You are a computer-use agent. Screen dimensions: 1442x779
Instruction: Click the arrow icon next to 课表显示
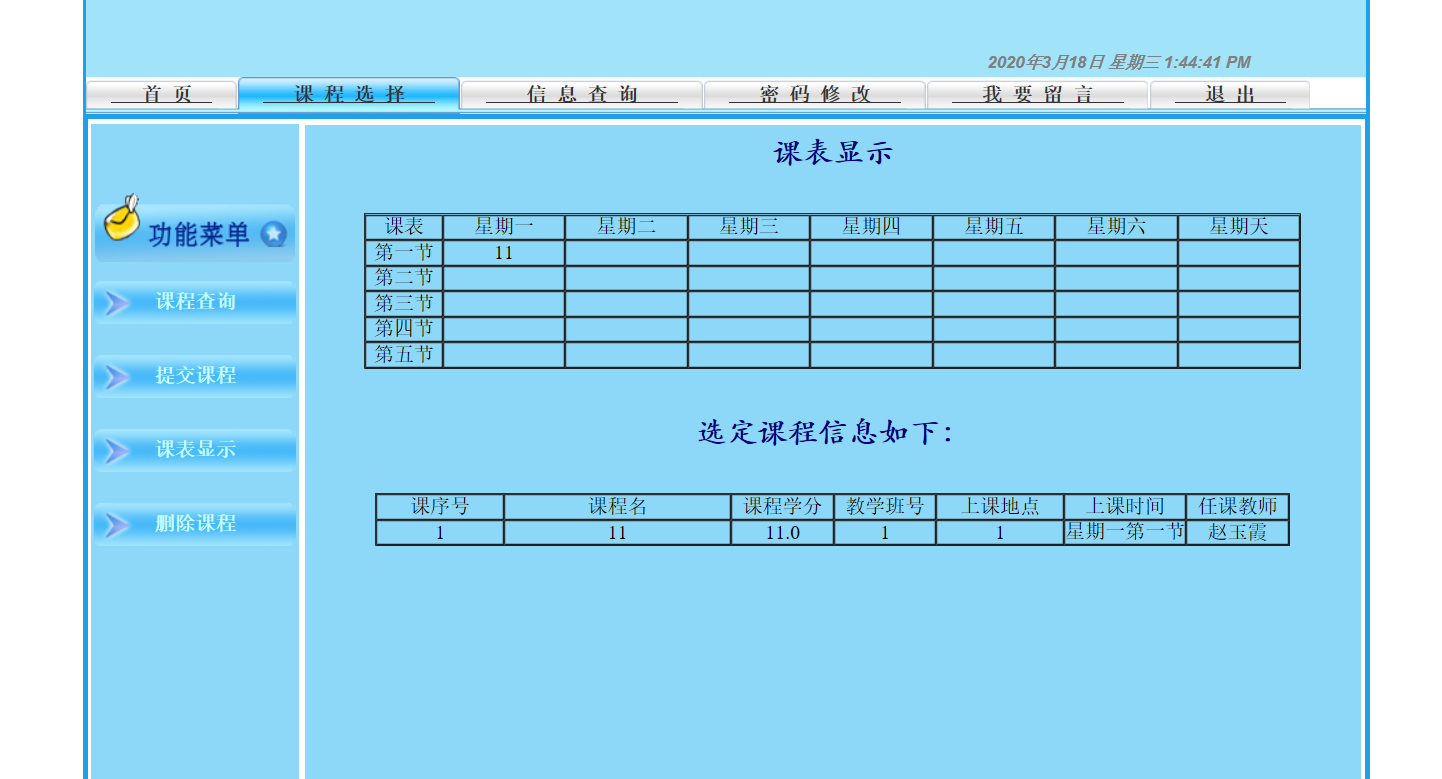(x=116, y=450)
